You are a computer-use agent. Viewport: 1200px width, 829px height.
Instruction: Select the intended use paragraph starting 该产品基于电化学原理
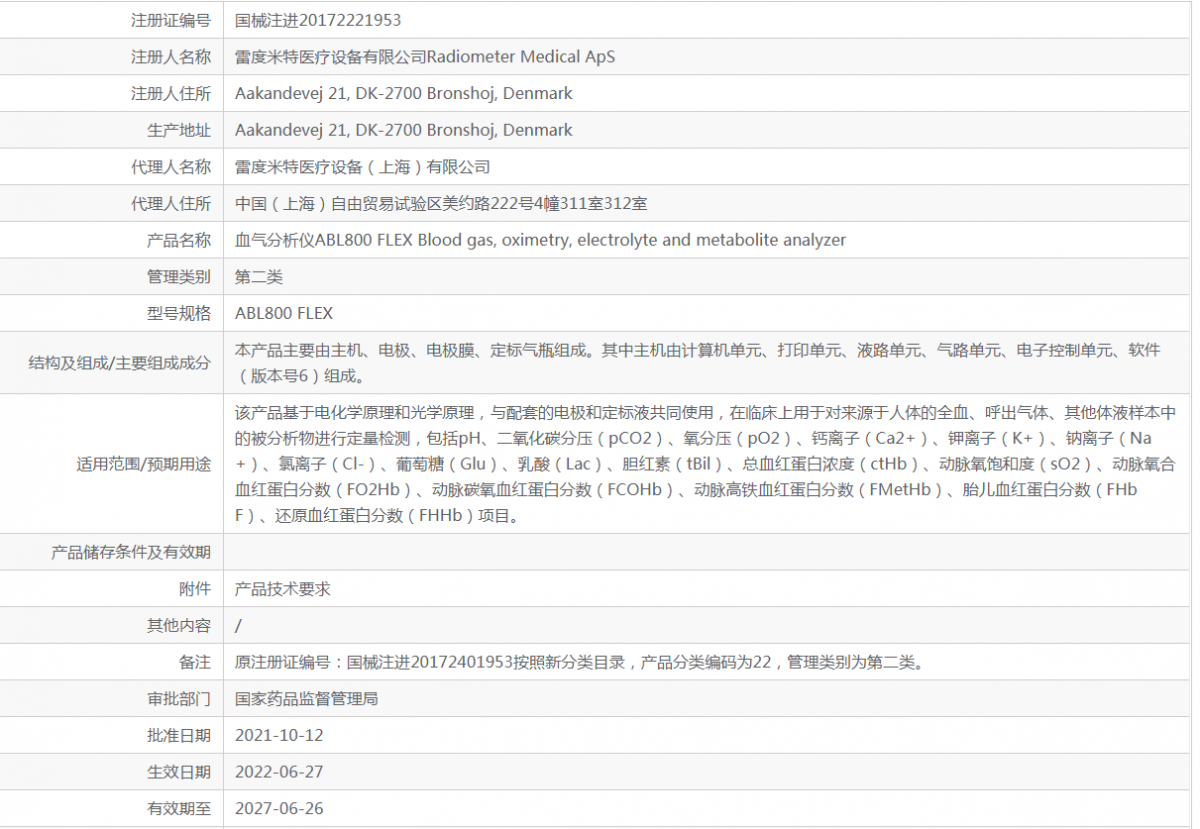(x=706, y=464)
